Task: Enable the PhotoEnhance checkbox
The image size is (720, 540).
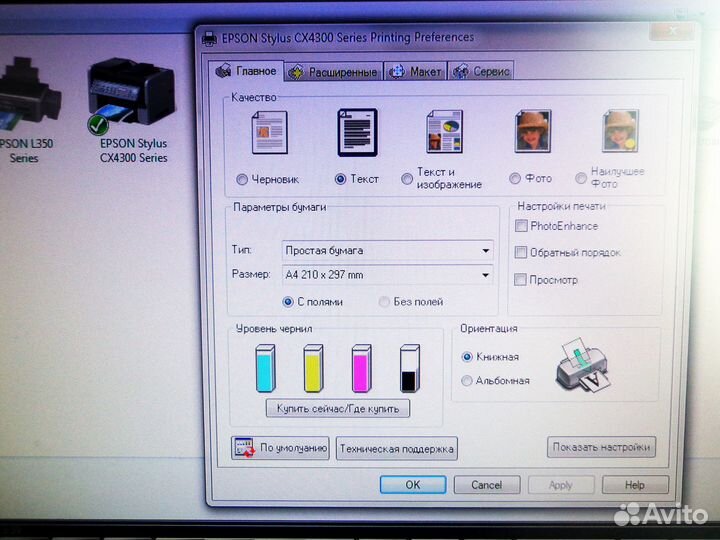Action: [x=521, y=226]
